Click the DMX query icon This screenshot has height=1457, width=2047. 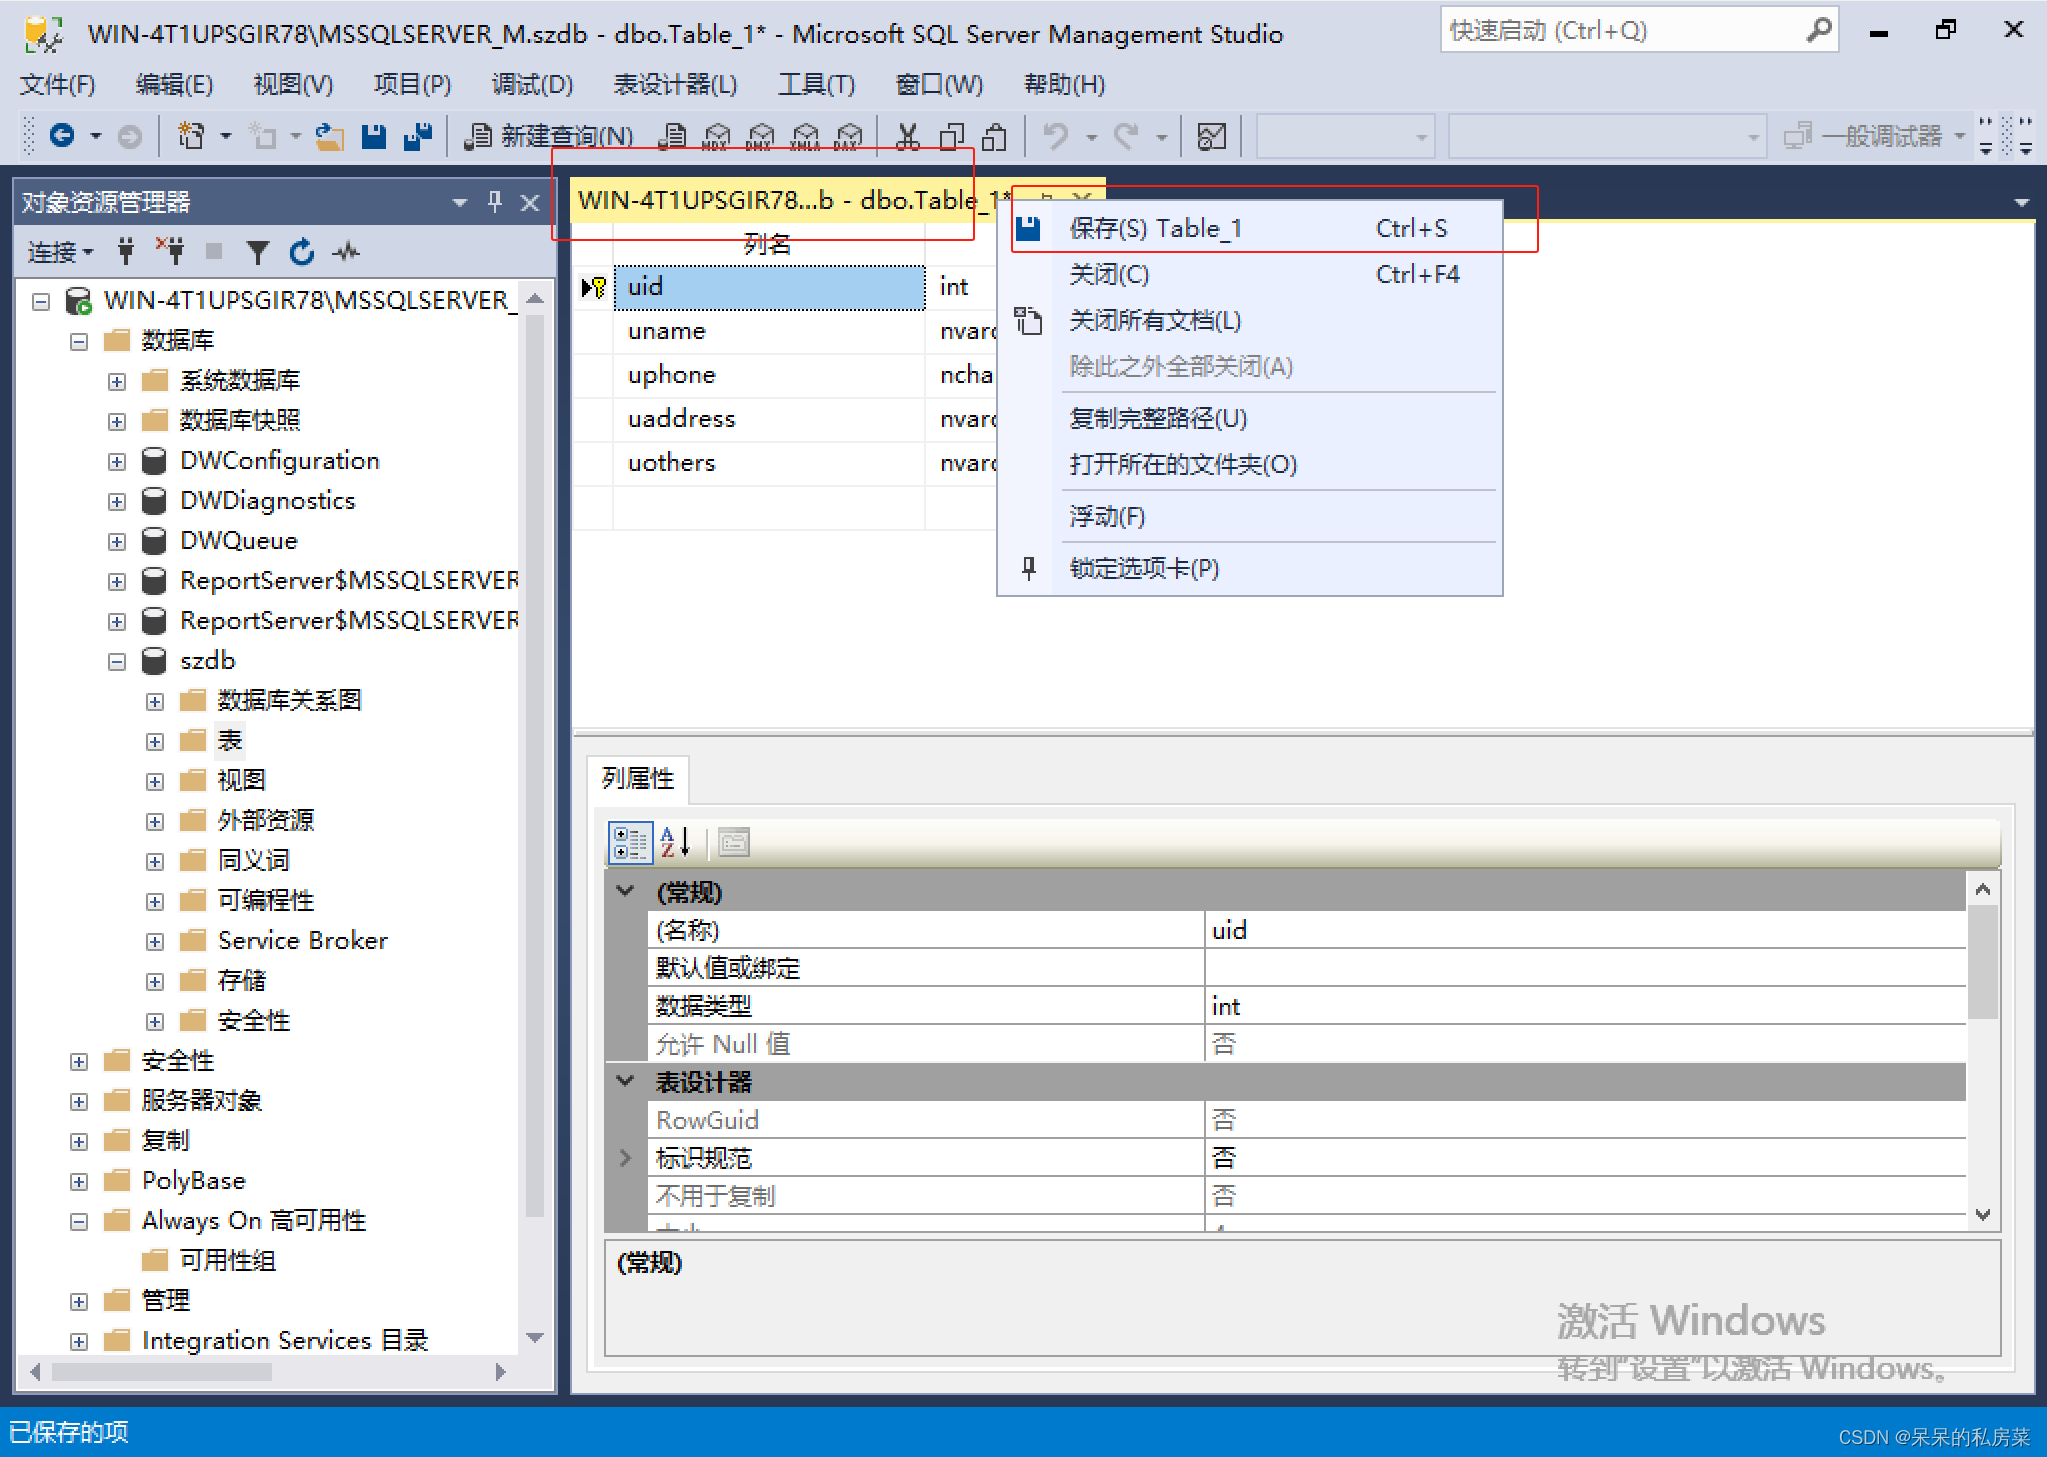(x=760, y=136)
